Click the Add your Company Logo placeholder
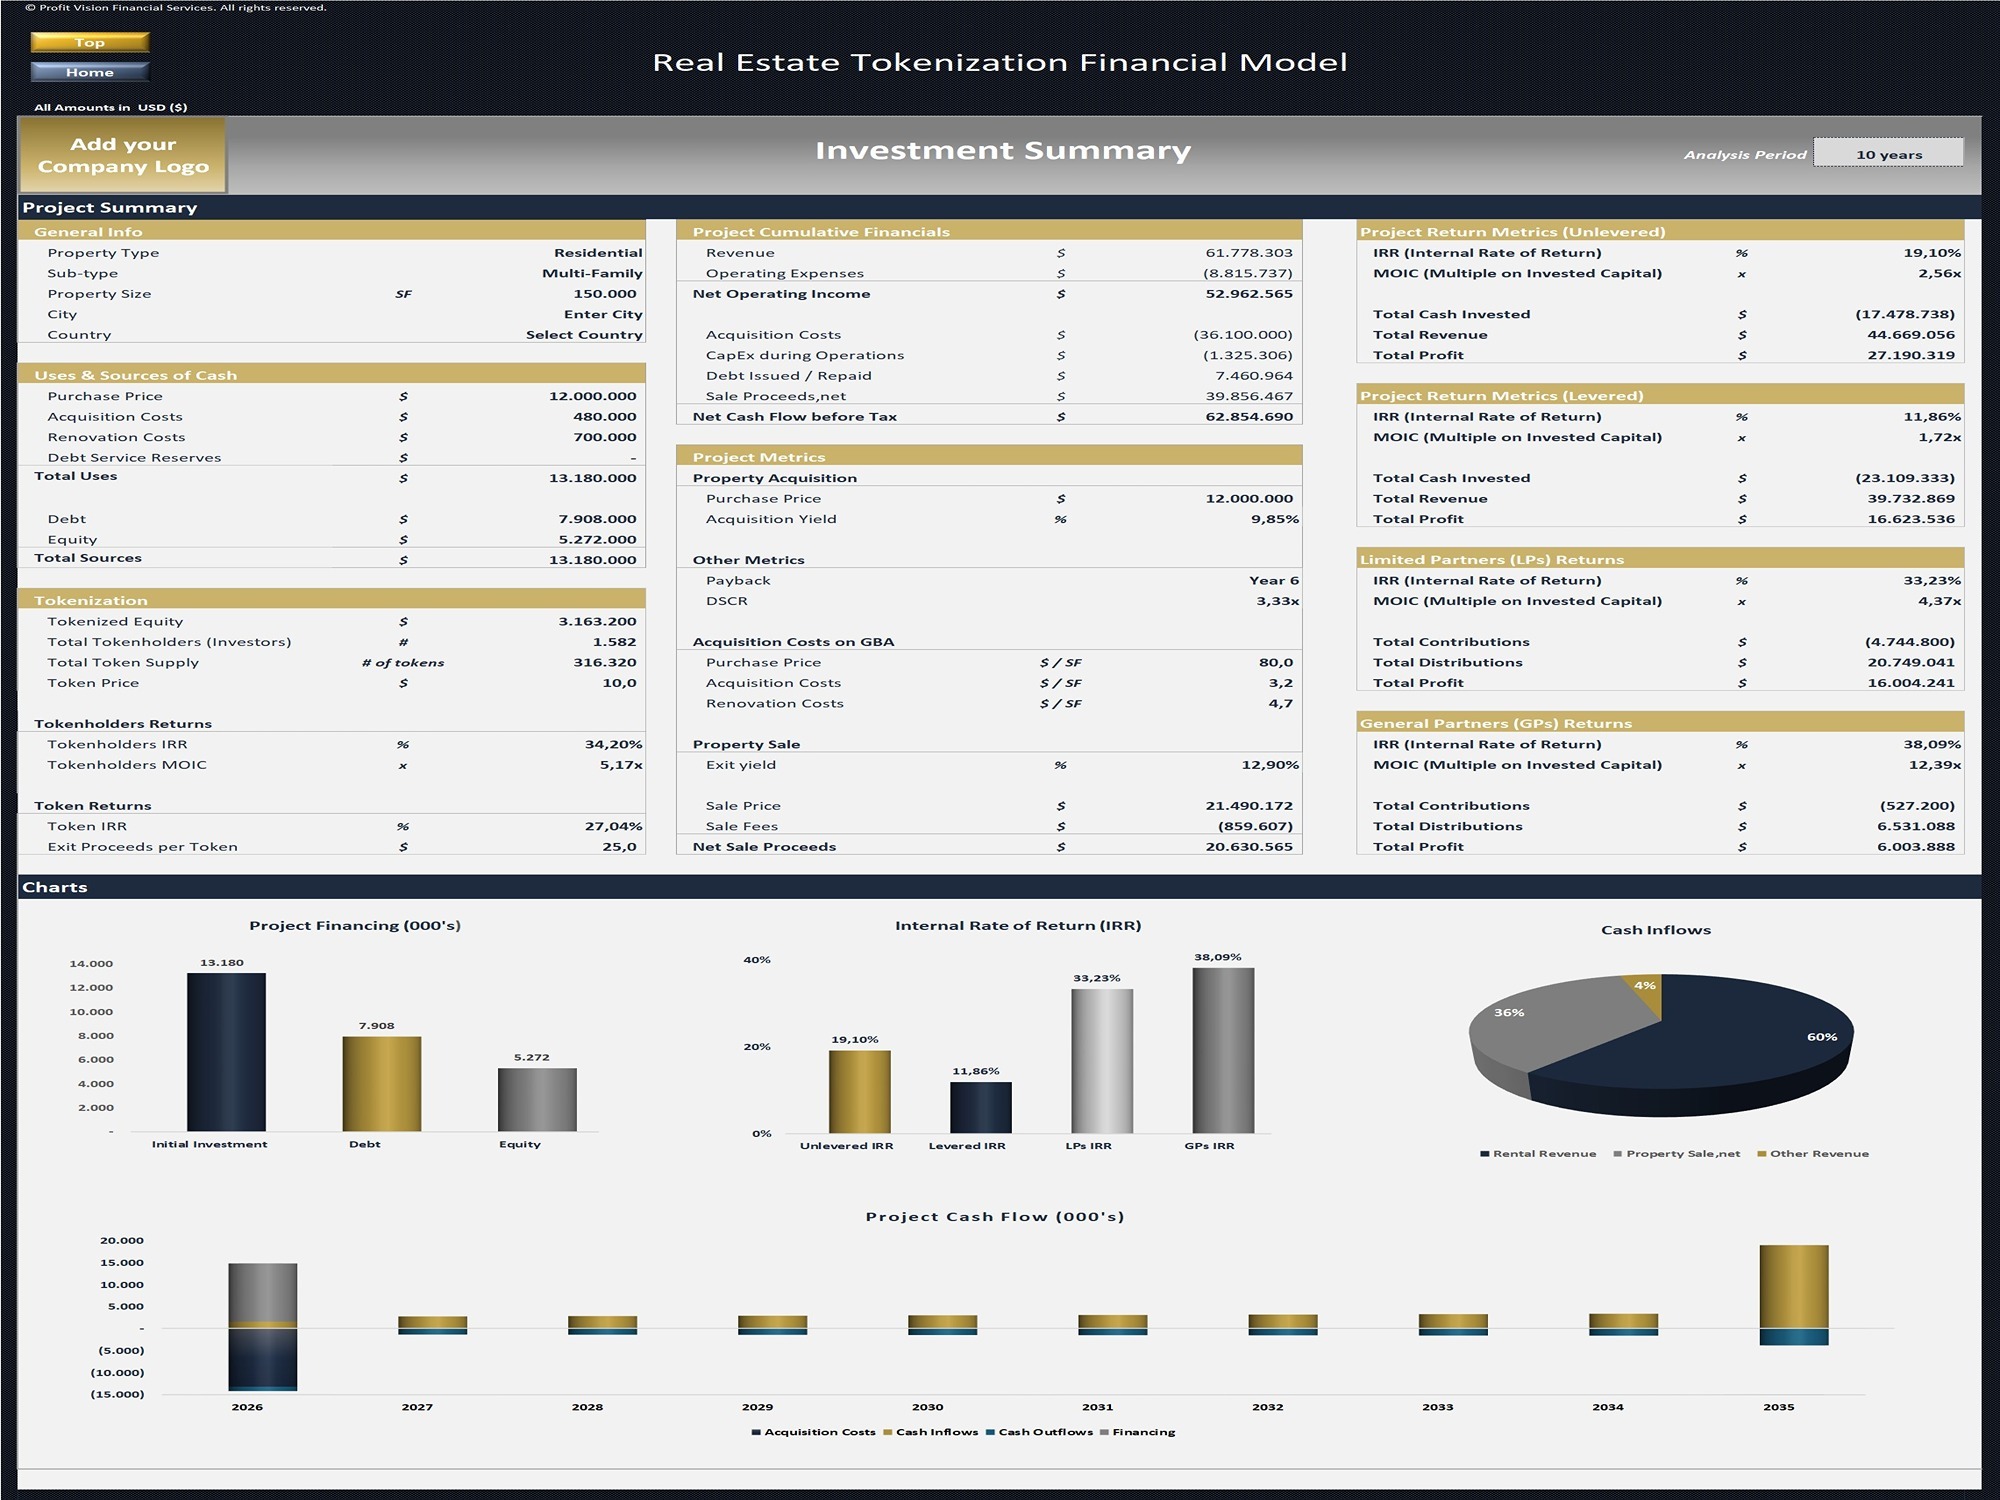 click(x=123, y=155)
